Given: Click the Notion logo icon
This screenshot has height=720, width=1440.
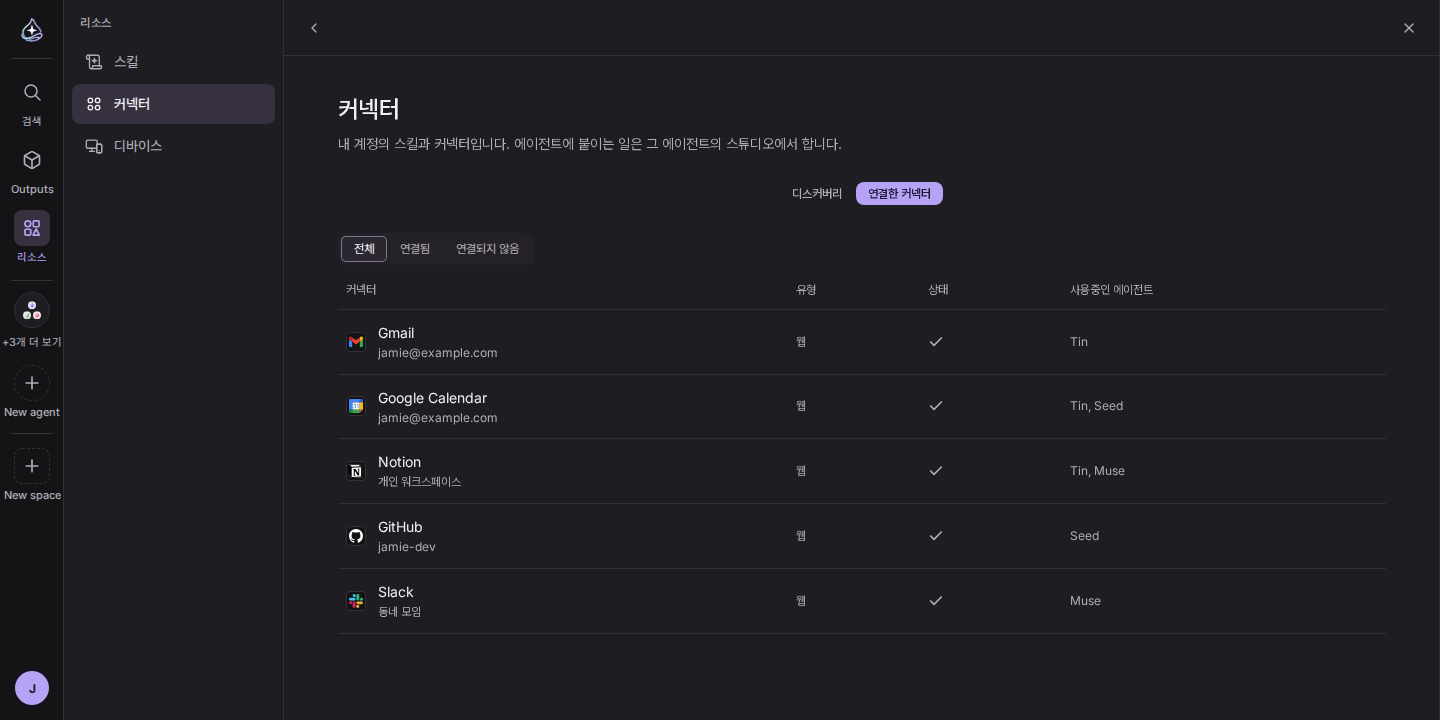Looking at the screenshot, I should click(x=356, y=471).
